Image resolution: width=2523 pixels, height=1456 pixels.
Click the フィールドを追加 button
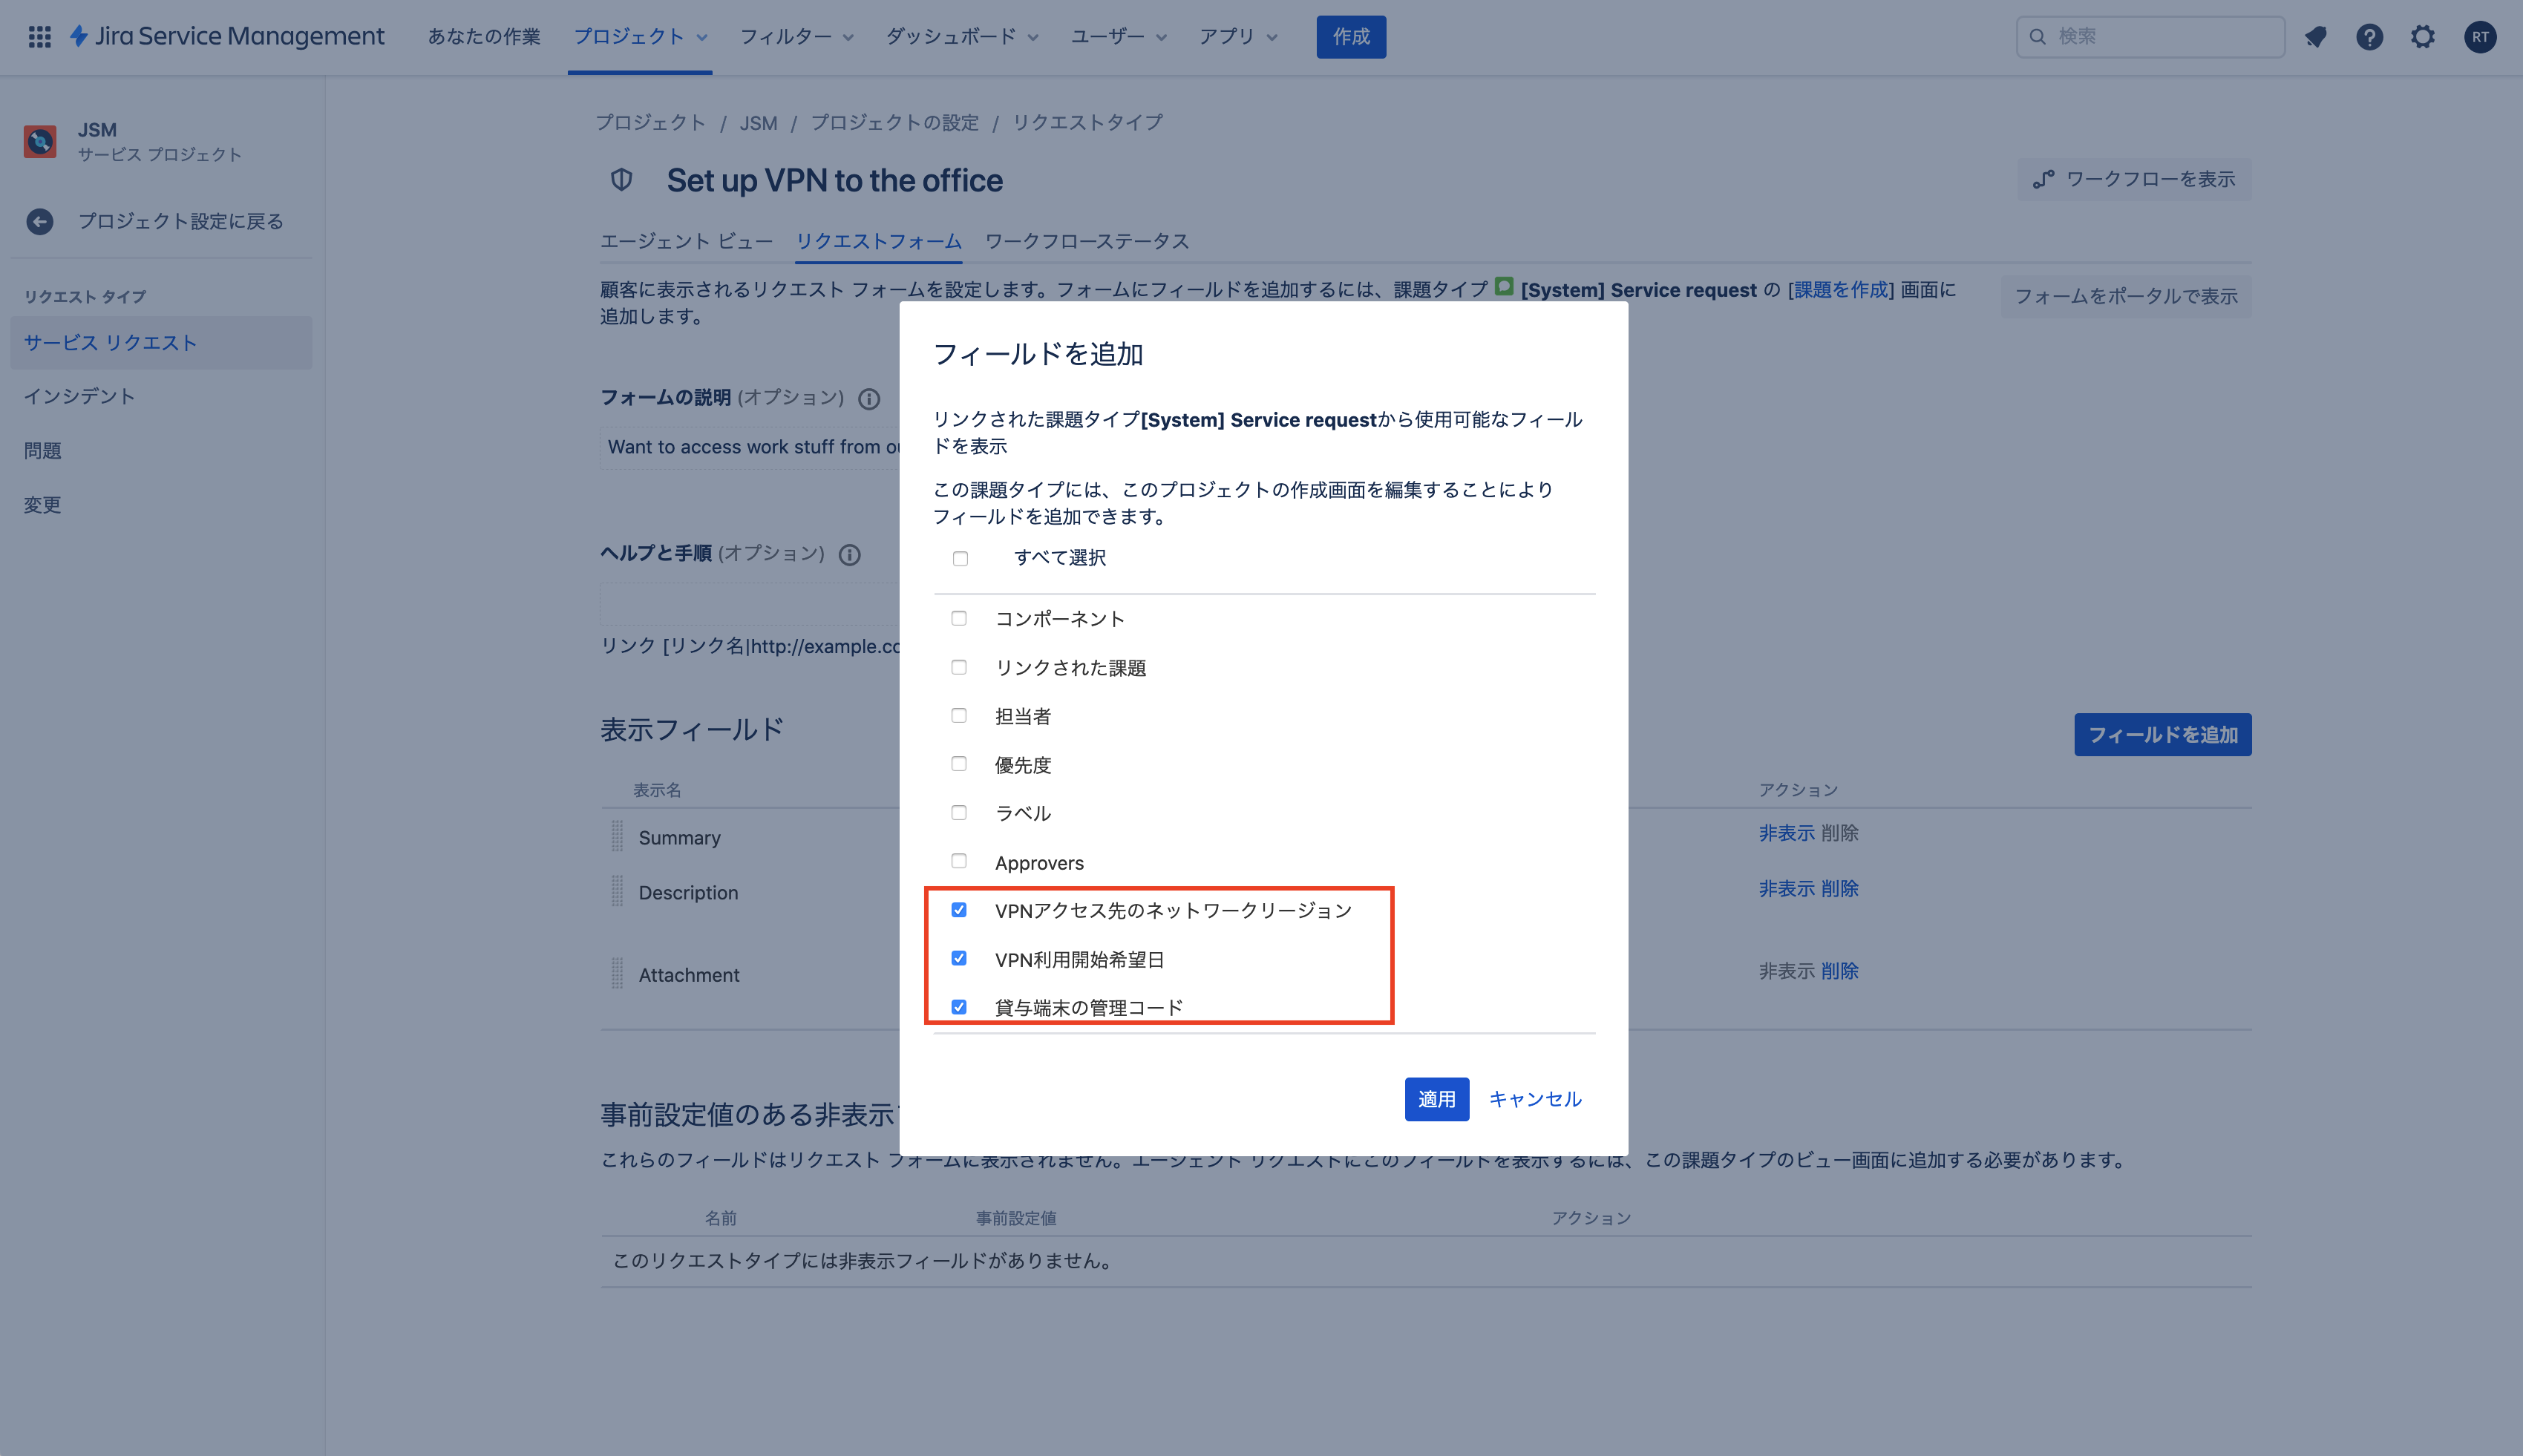click(x=2162, y=735)
